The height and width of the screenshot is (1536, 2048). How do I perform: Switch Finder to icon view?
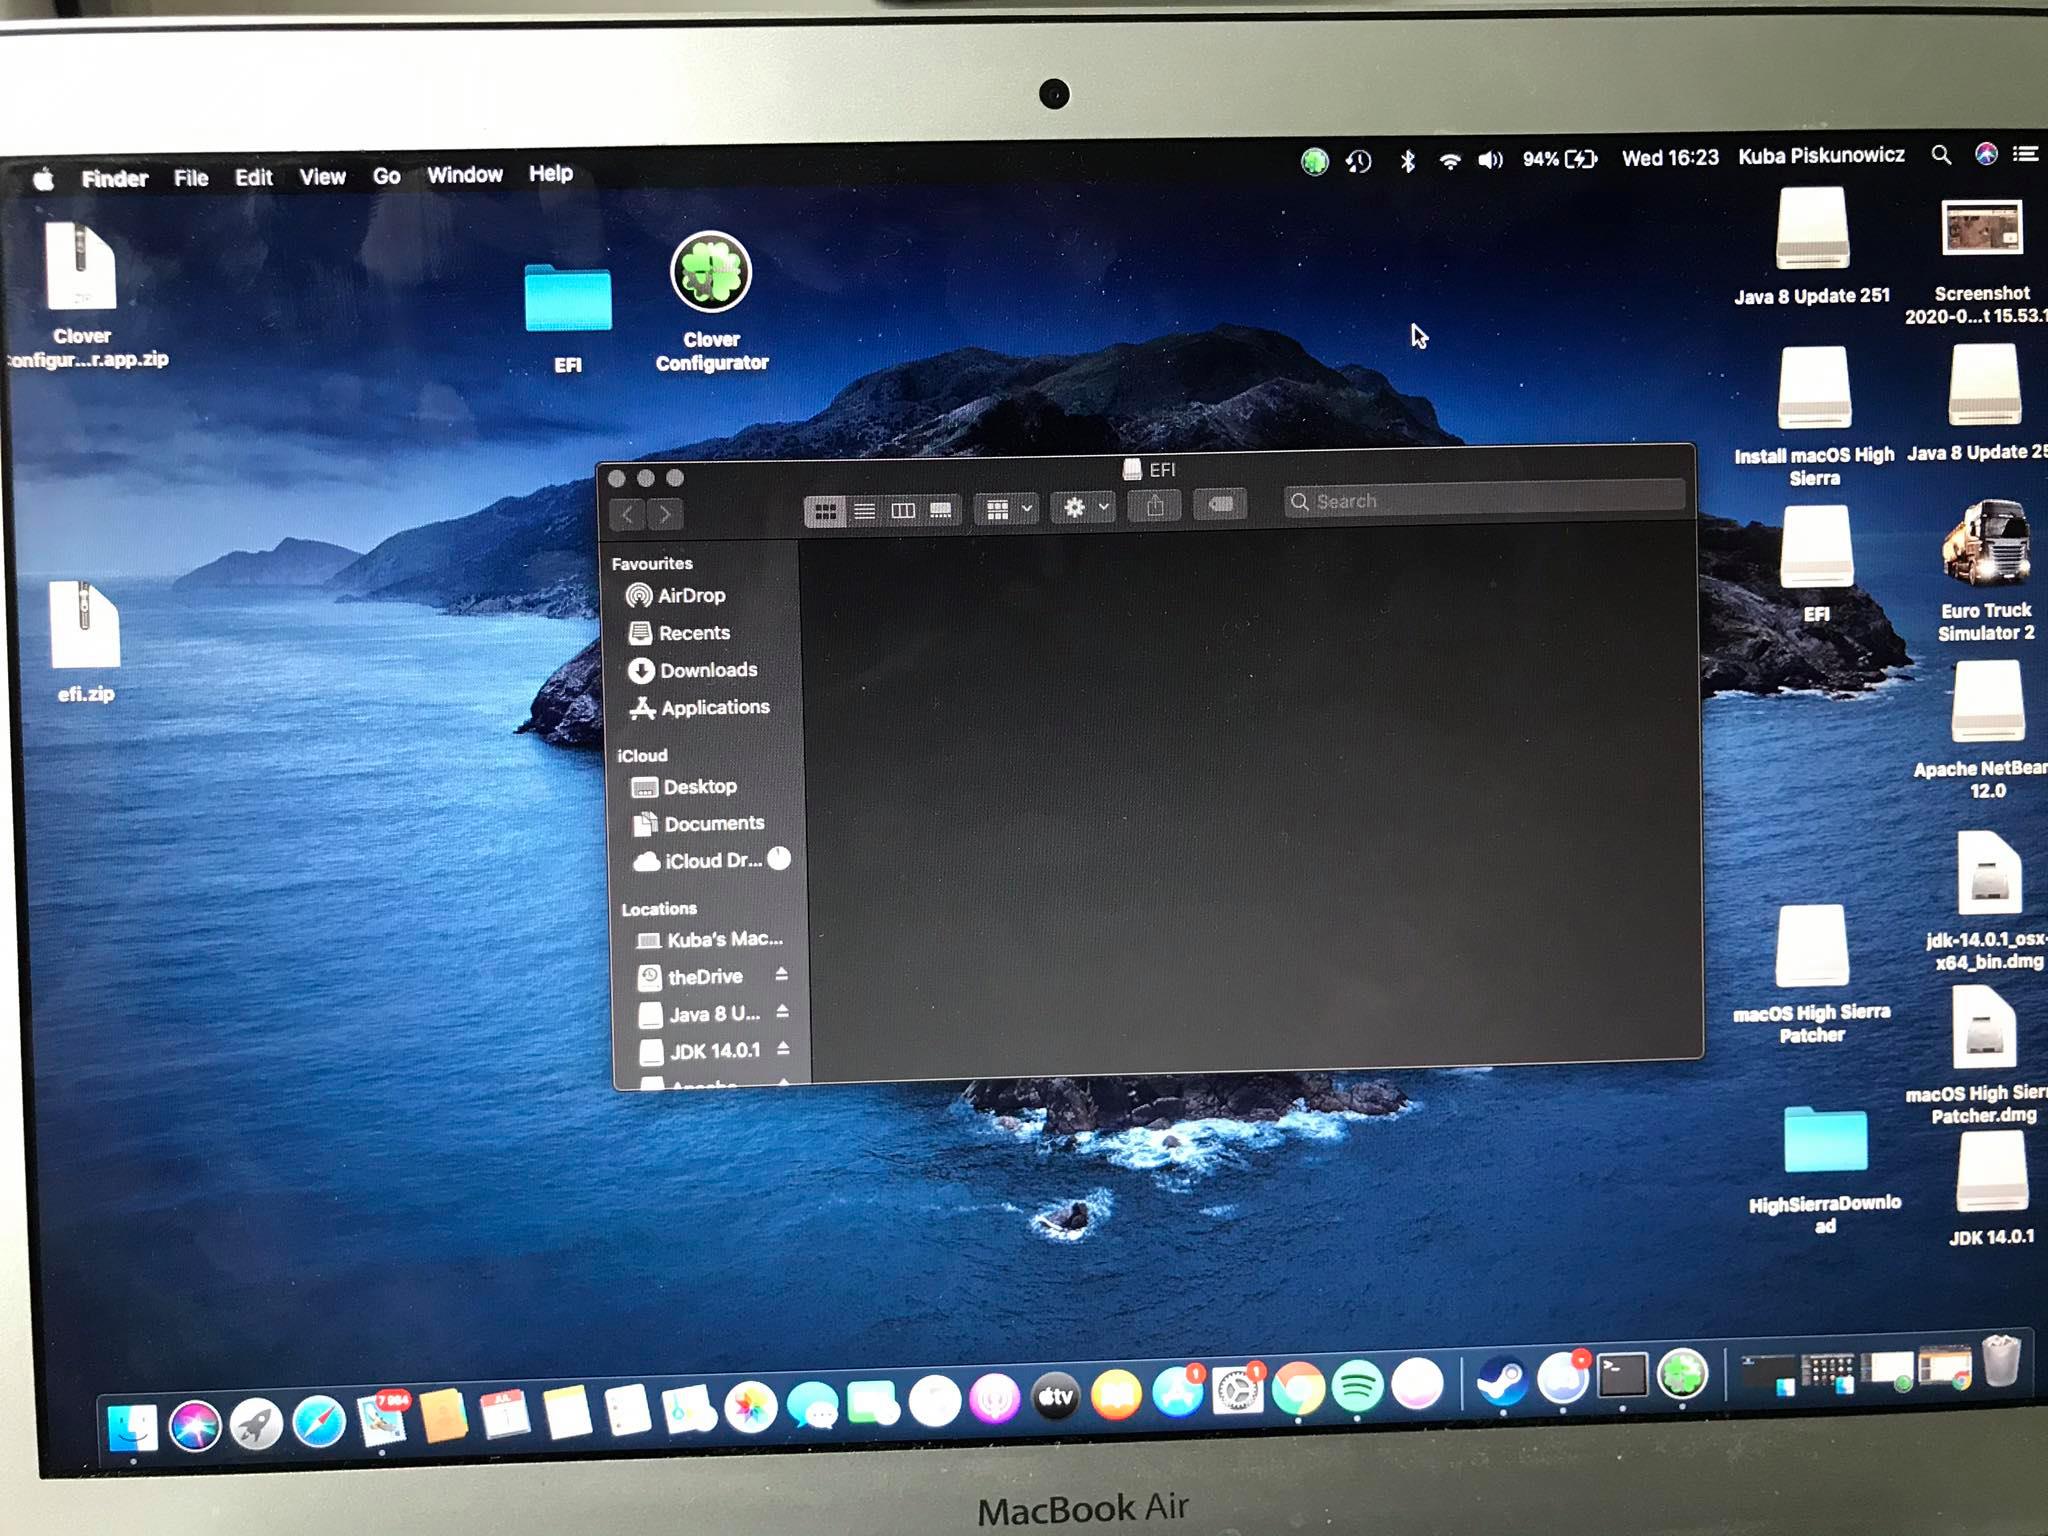tap(825, 511)
